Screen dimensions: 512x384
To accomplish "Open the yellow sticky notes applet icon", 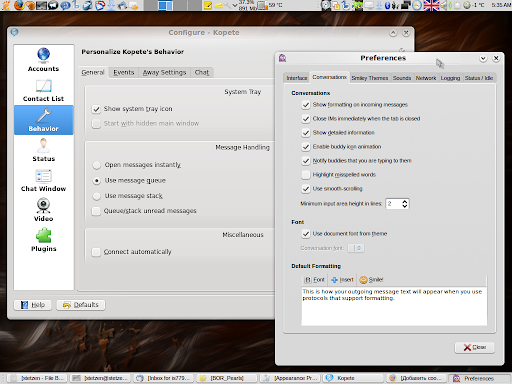I will click(208, 5).
